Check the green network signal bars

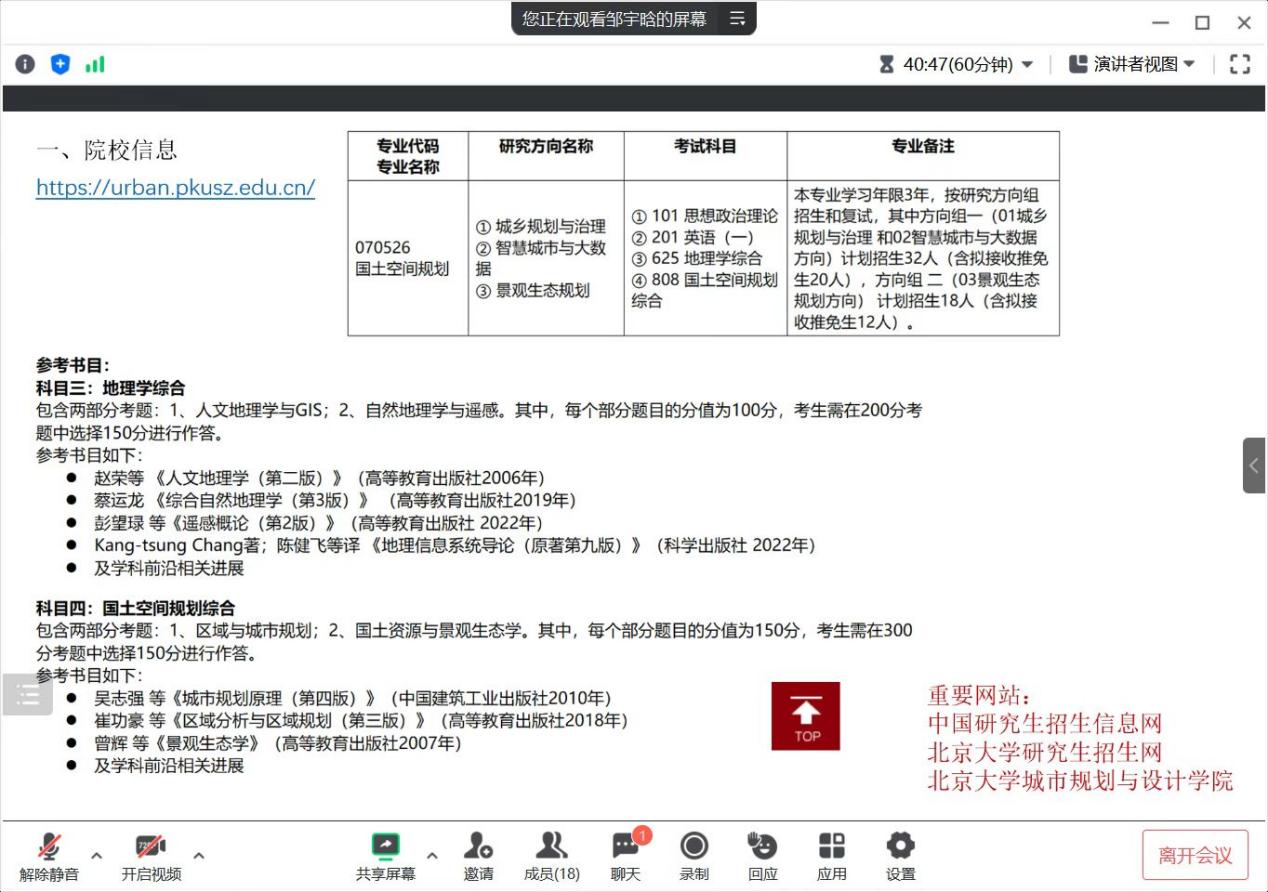click(x=95, y=64)
